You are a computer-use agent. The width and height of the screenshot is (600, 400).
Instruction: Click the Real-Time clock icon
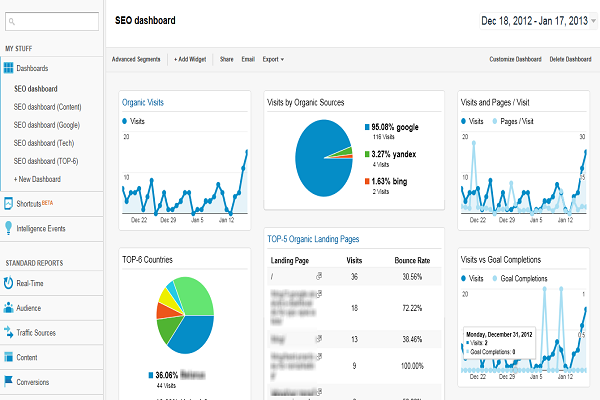click(8, 283)
